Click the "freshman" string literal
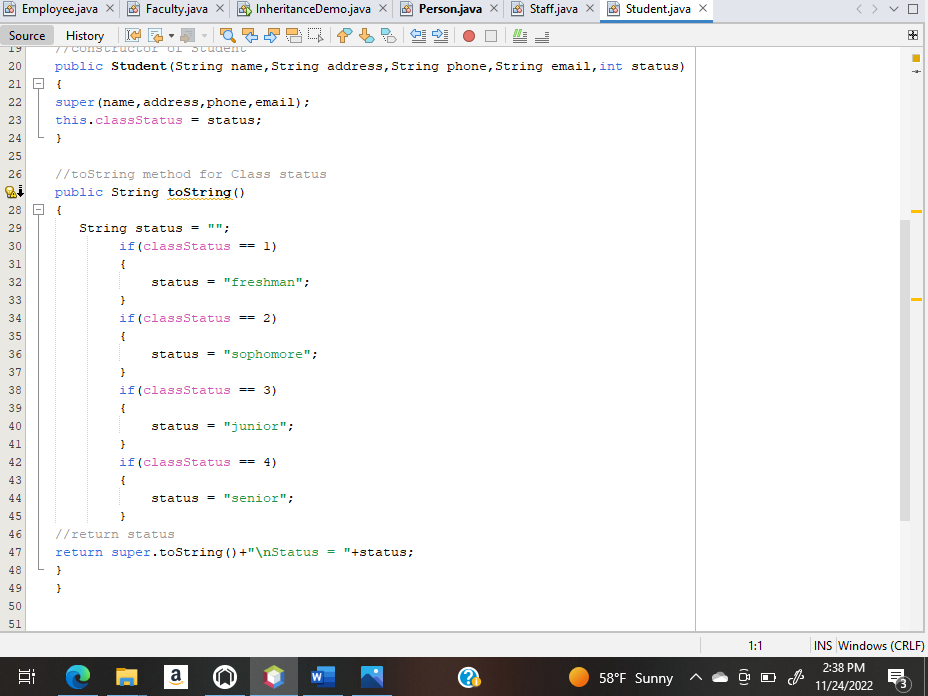Image resolution: width=928 pixels, height=696 pixels. click(x=262, y=282)
